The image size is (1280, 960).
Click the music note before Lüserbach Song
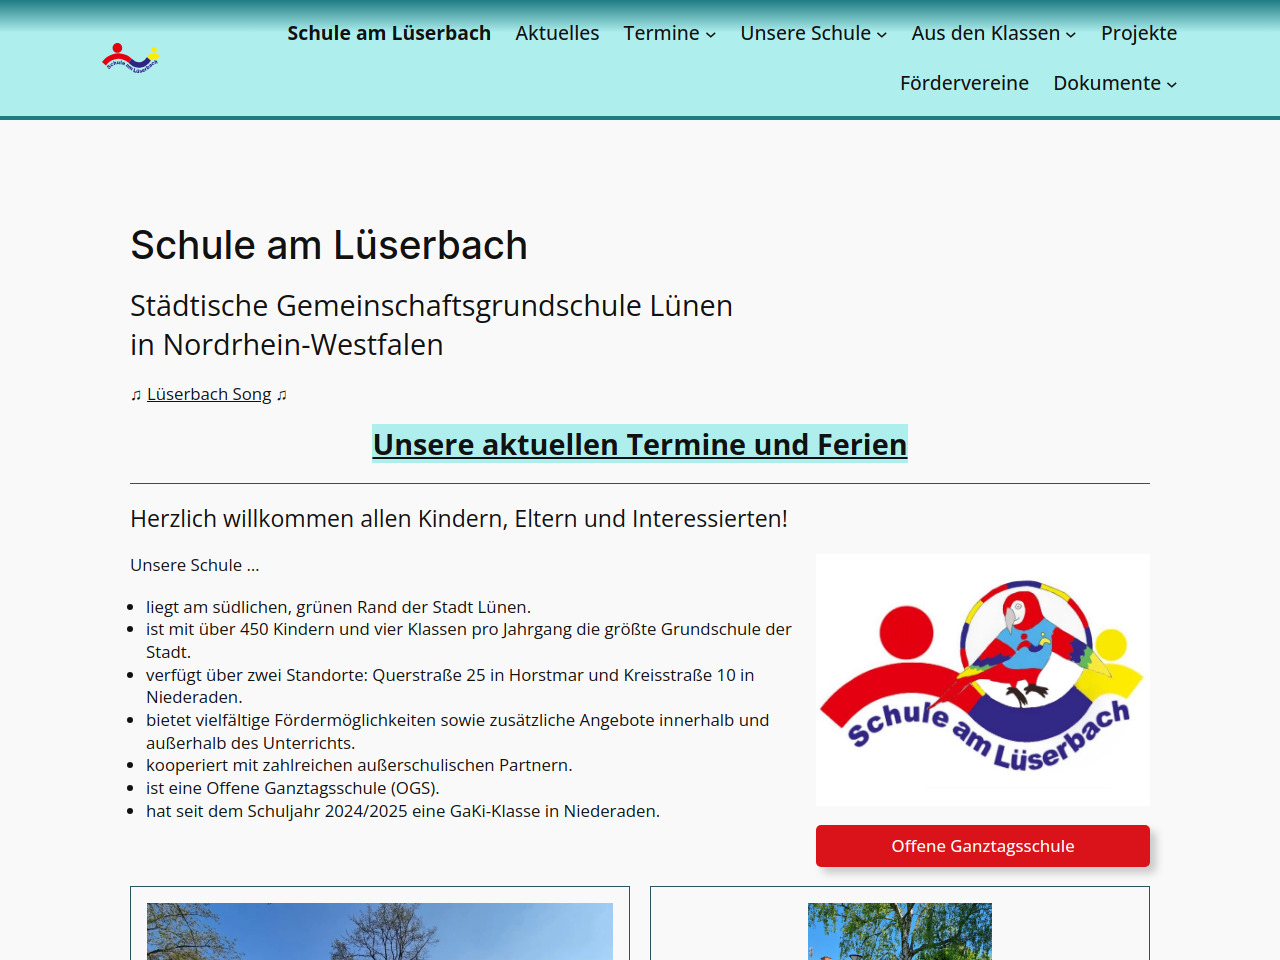point(136,395)
